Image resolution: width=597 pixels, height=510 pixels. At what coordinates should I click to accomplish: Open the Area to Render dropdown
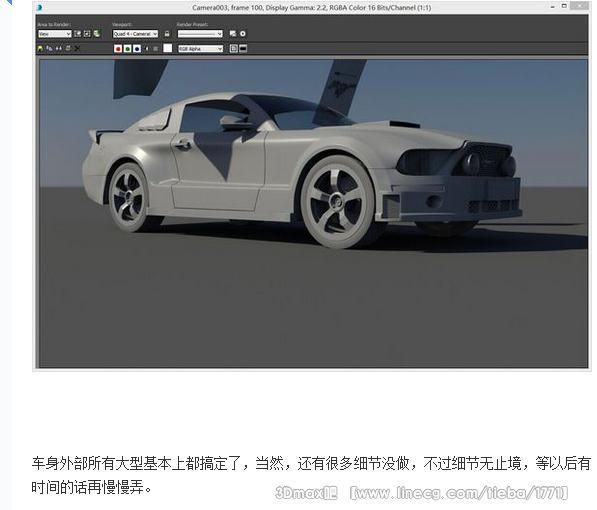tap(54, 34)
